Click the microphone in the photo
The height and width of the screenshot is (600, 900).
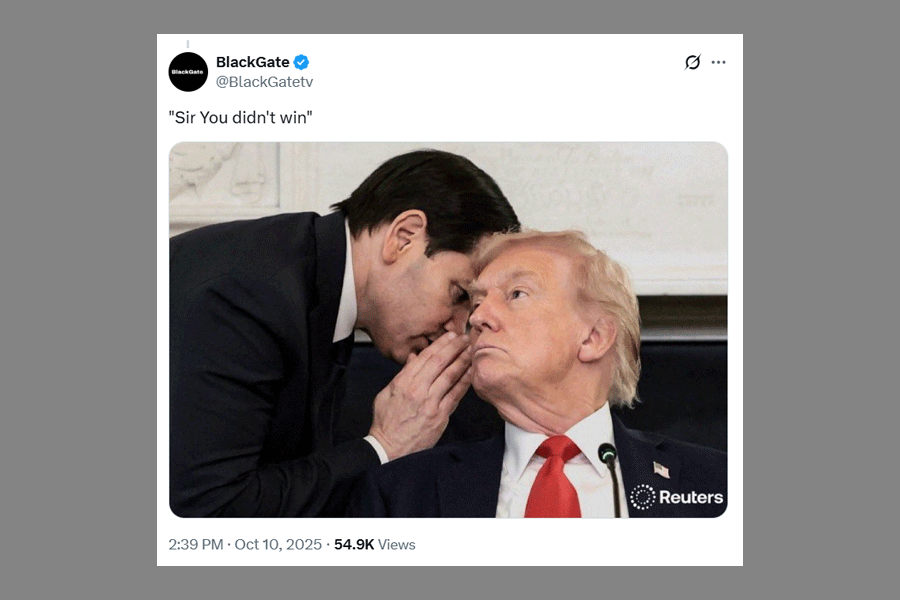610,478
